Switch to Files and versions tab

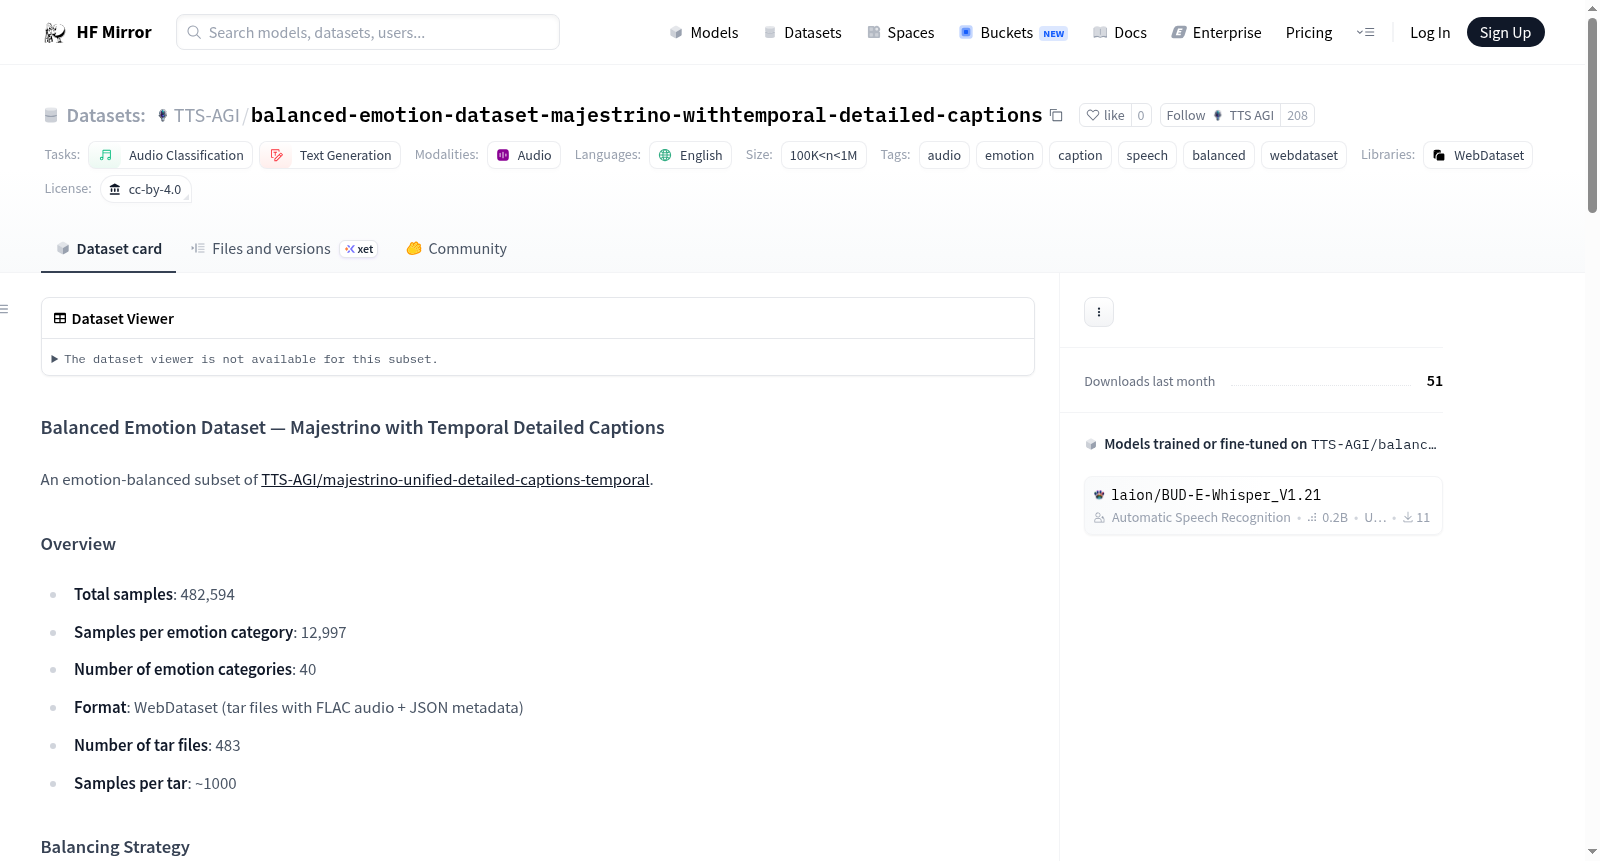click(x=284, y=249)
